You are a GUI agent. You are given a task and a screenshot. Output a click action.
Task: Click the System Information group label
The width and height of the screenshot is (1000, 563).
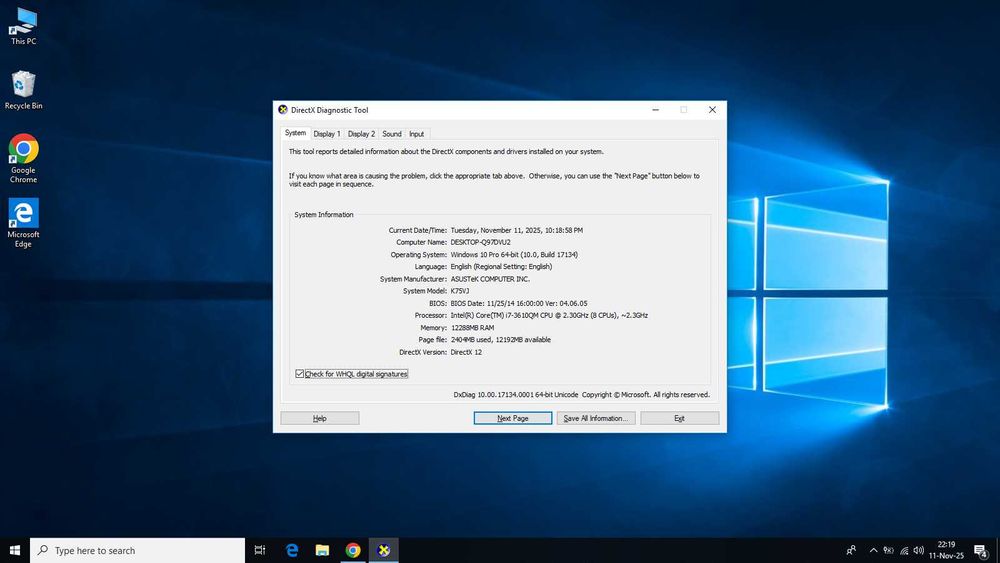click(x=323, y=215)
